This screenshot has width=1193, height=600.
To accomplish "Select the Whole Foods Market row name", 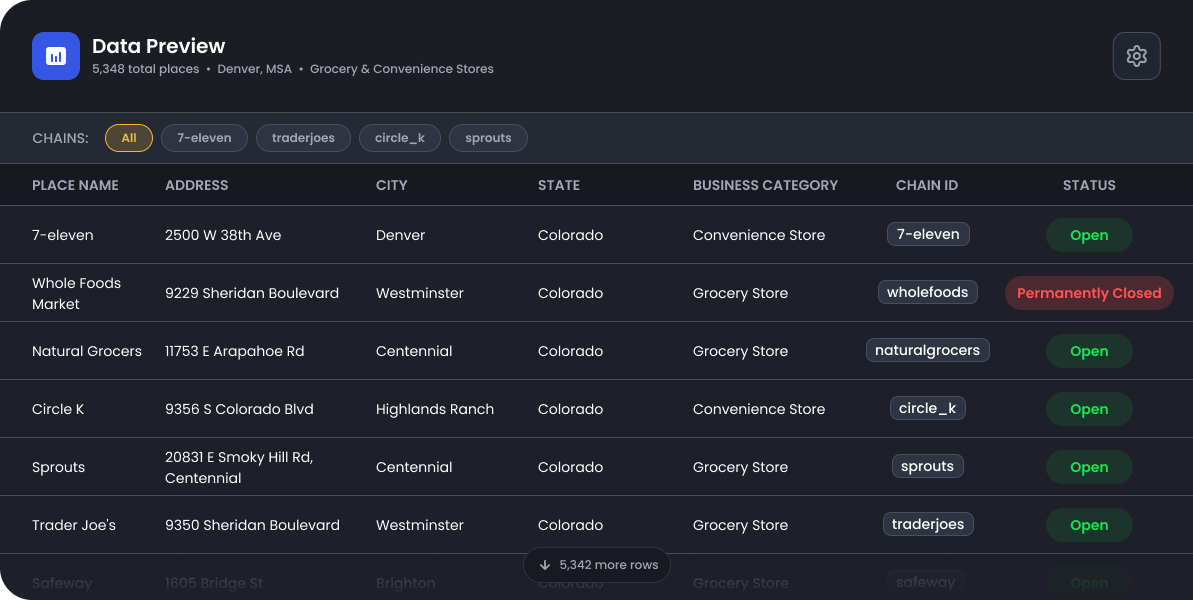I will tap(76, 293).
